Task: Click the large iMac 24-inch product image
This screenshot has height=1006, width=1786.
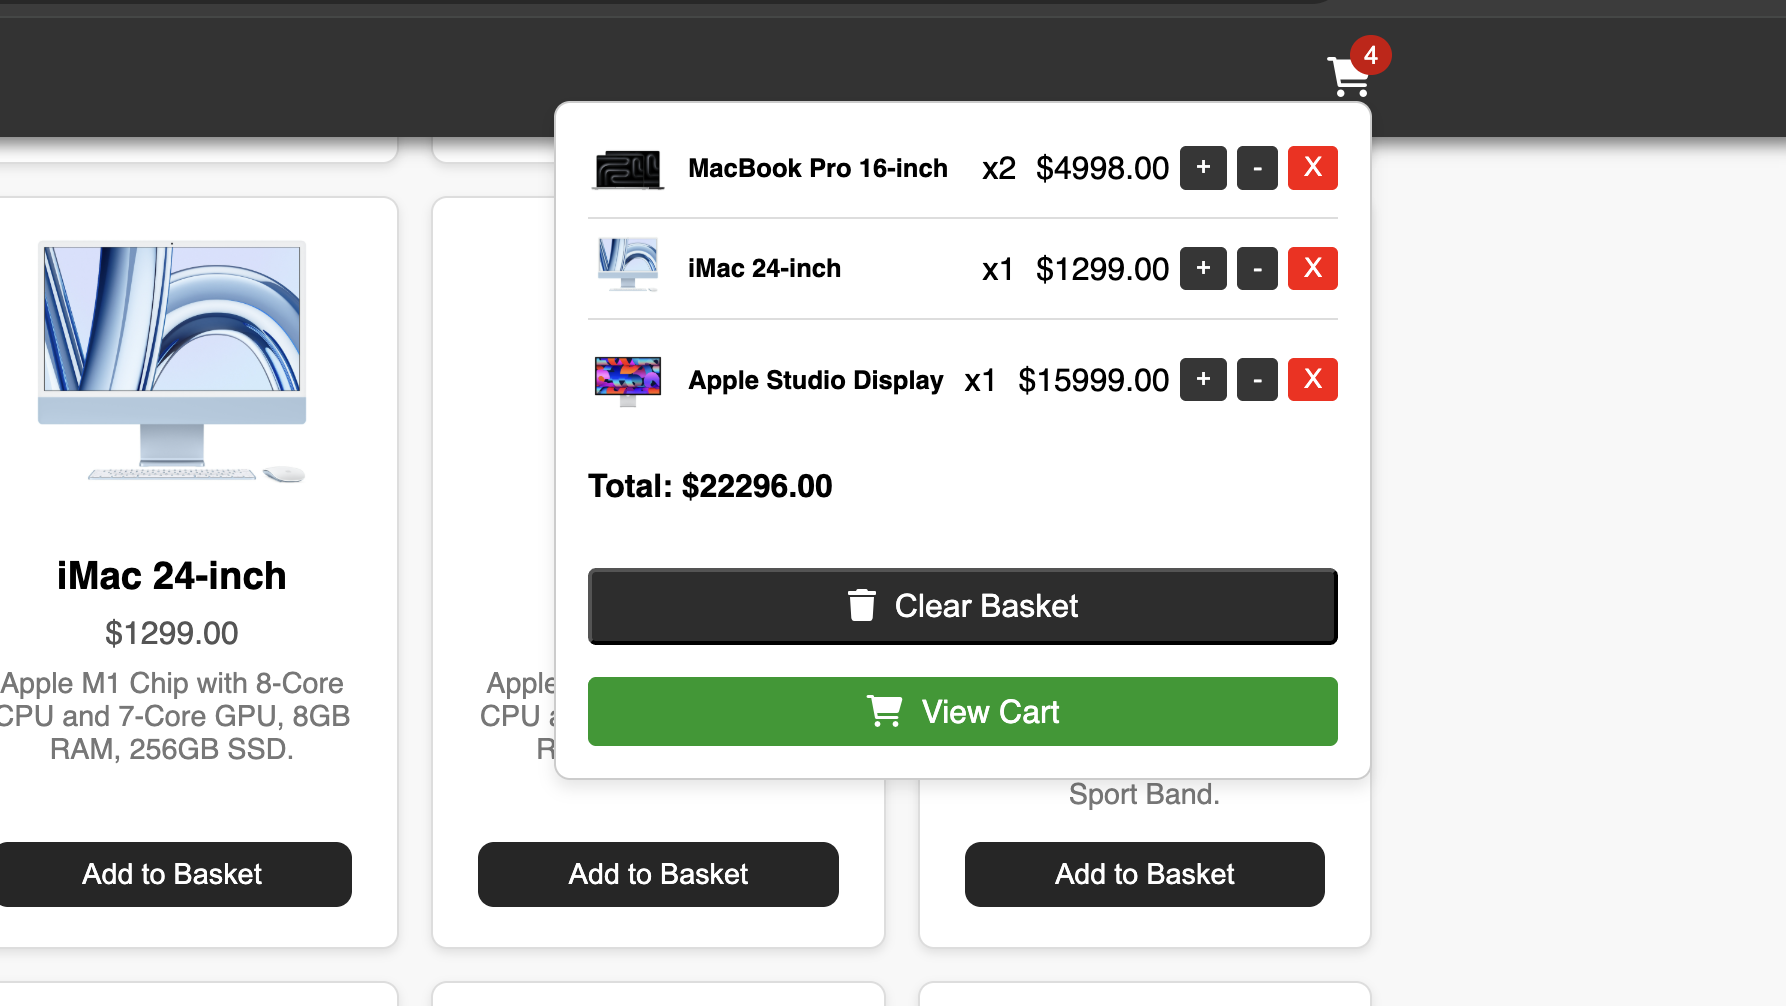Action: tap(172, 361)
